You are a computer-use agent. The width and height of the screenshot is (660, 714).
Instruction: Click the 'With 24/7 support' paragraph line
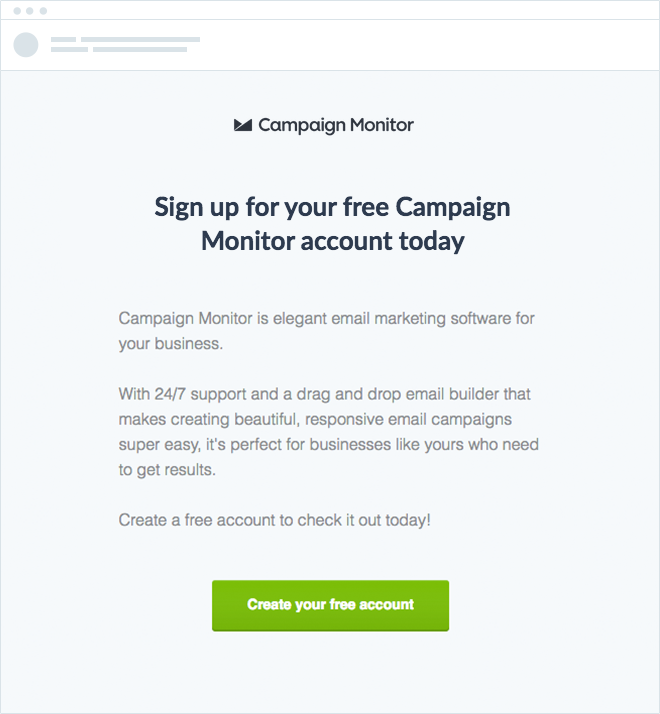point(325,394)
